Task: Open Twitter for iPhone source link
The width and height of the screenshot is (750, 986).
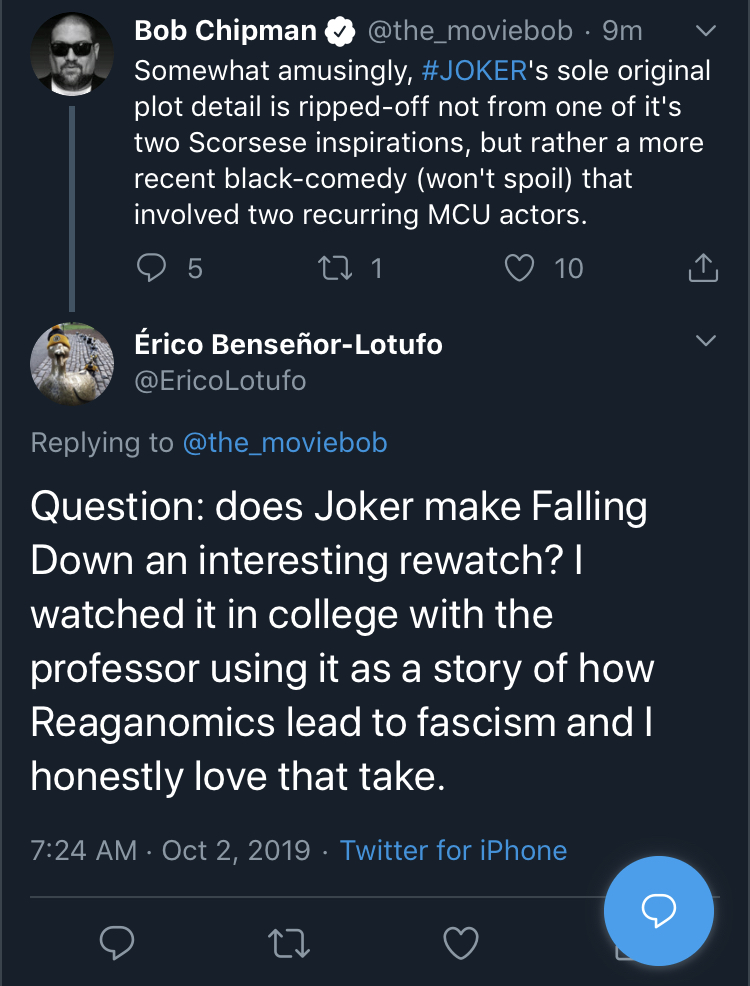Action: tap(453, 850)
